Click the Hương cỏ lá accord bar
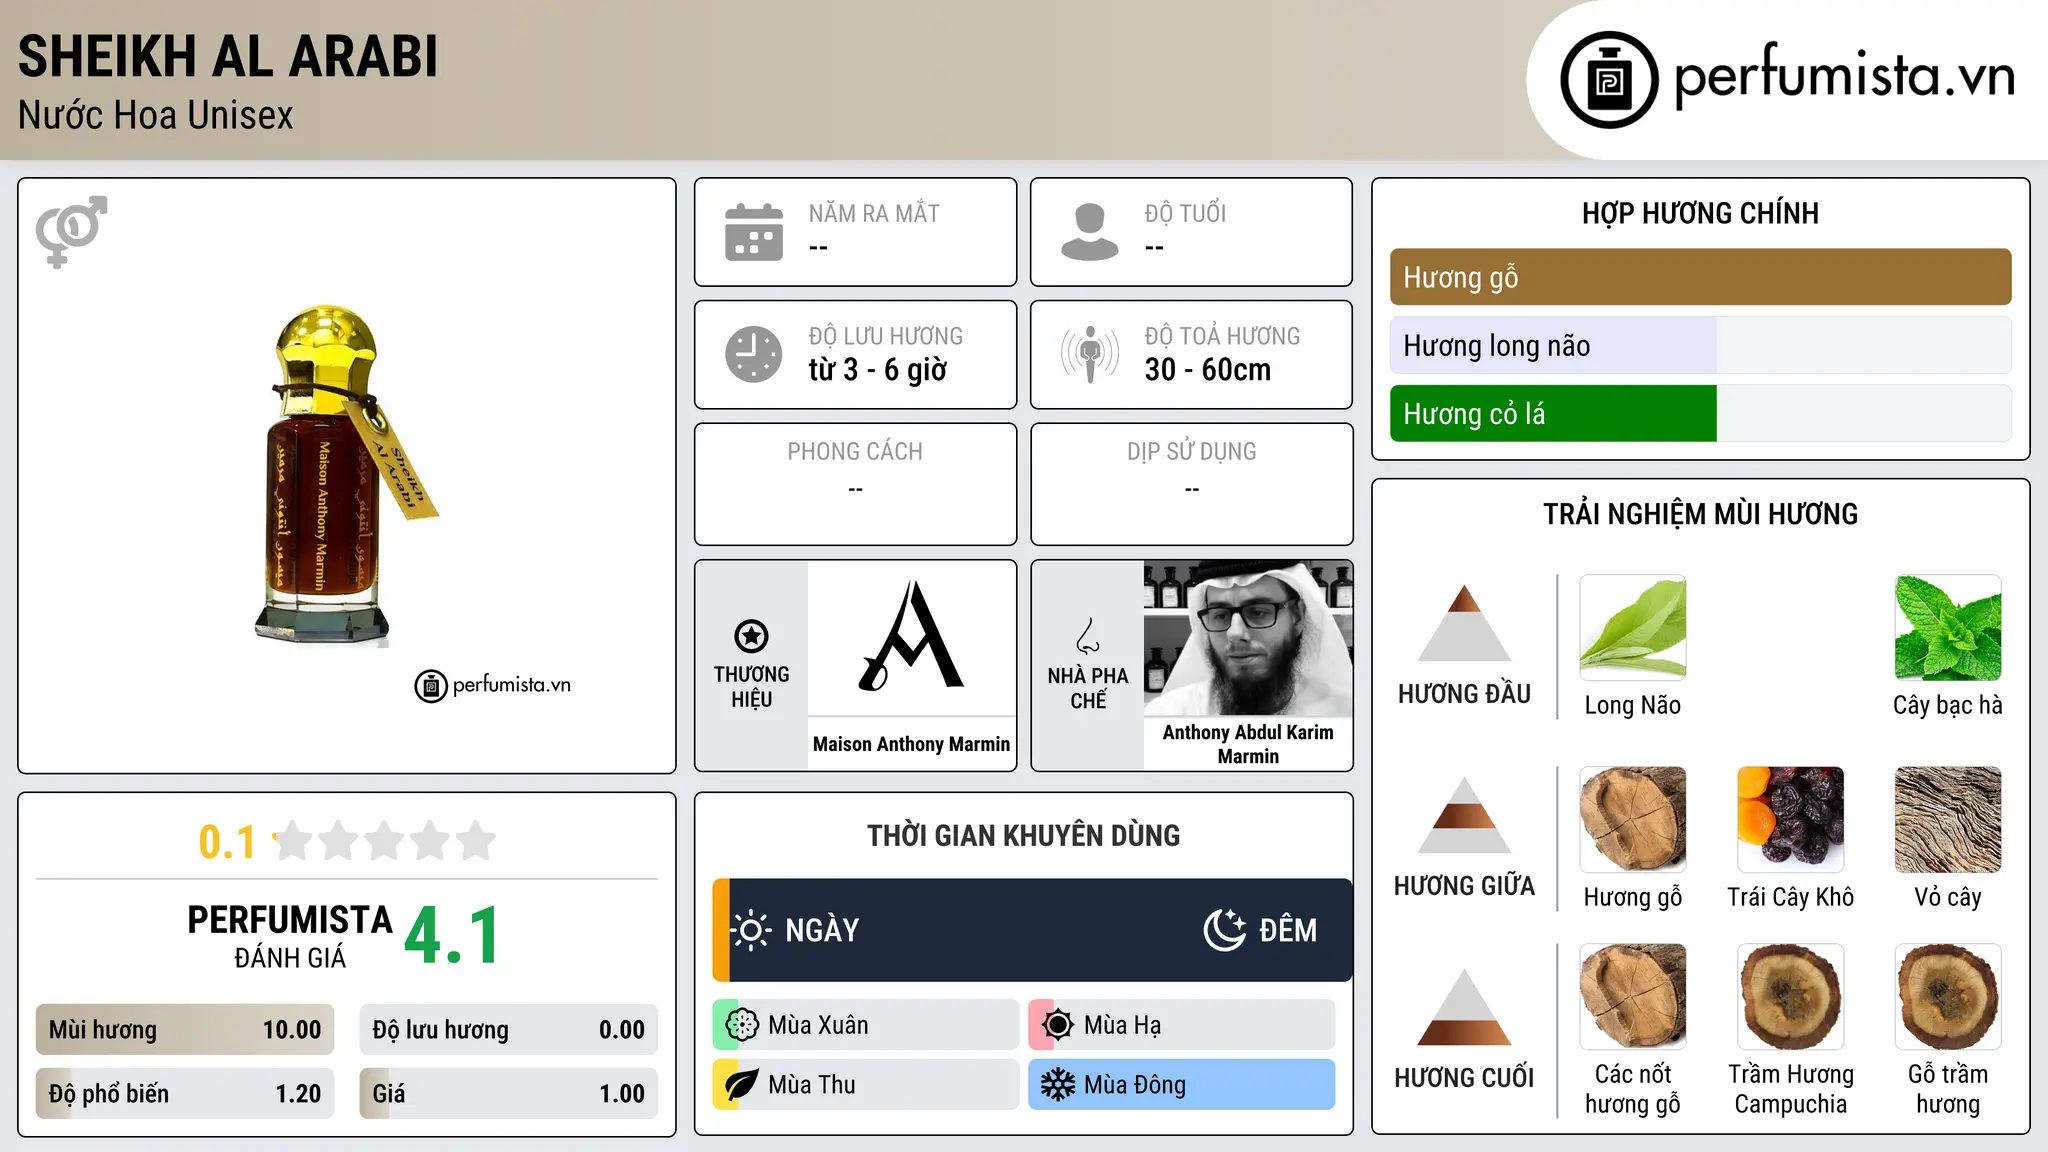Screen dimensions: 2048x1152 1700,413
